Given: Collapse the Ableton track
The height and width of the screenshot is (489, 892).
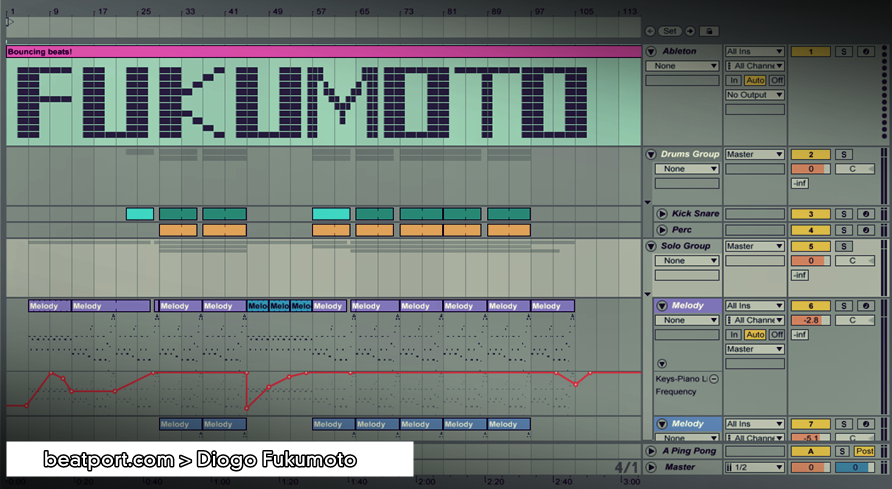Looking at the screenshot, I should [x=651, y=51].
